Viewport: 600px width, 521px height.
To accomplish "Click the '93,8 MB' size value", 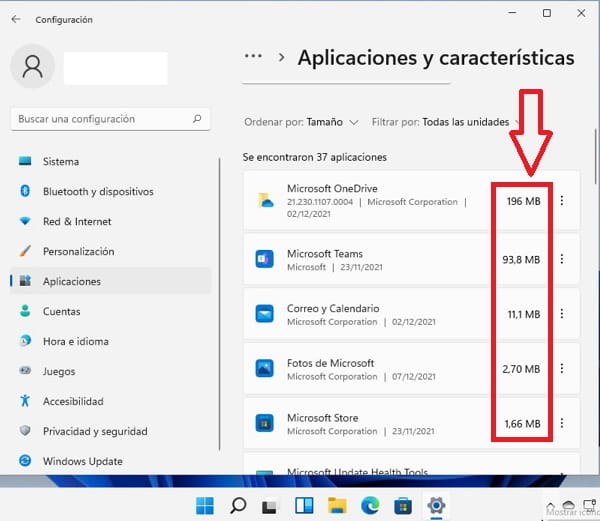I will [521, 260].
